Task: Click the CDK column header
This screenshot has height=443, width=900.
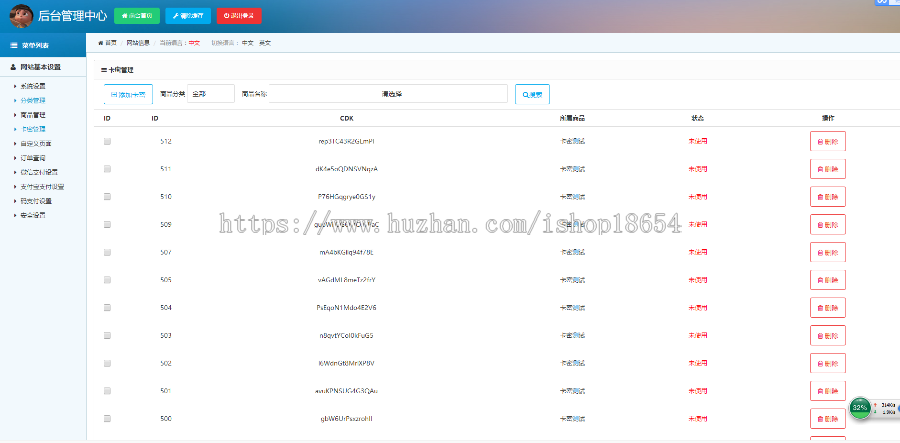Action: (347, 118)
